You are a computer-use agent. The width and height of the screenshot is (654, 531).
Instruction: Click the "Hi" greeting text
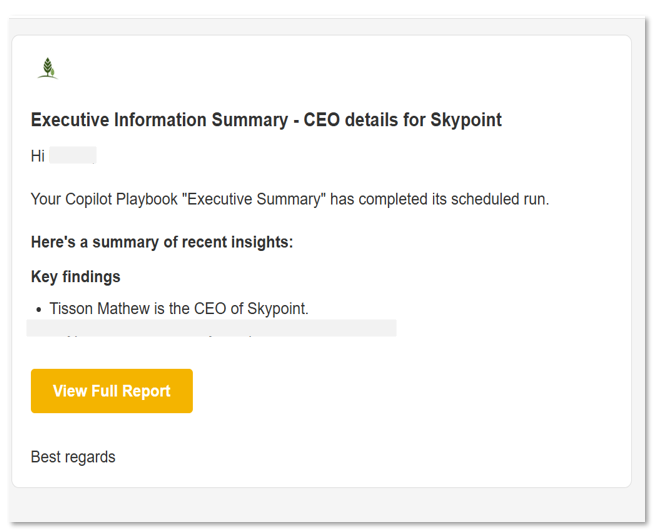[x=38, y=156]
